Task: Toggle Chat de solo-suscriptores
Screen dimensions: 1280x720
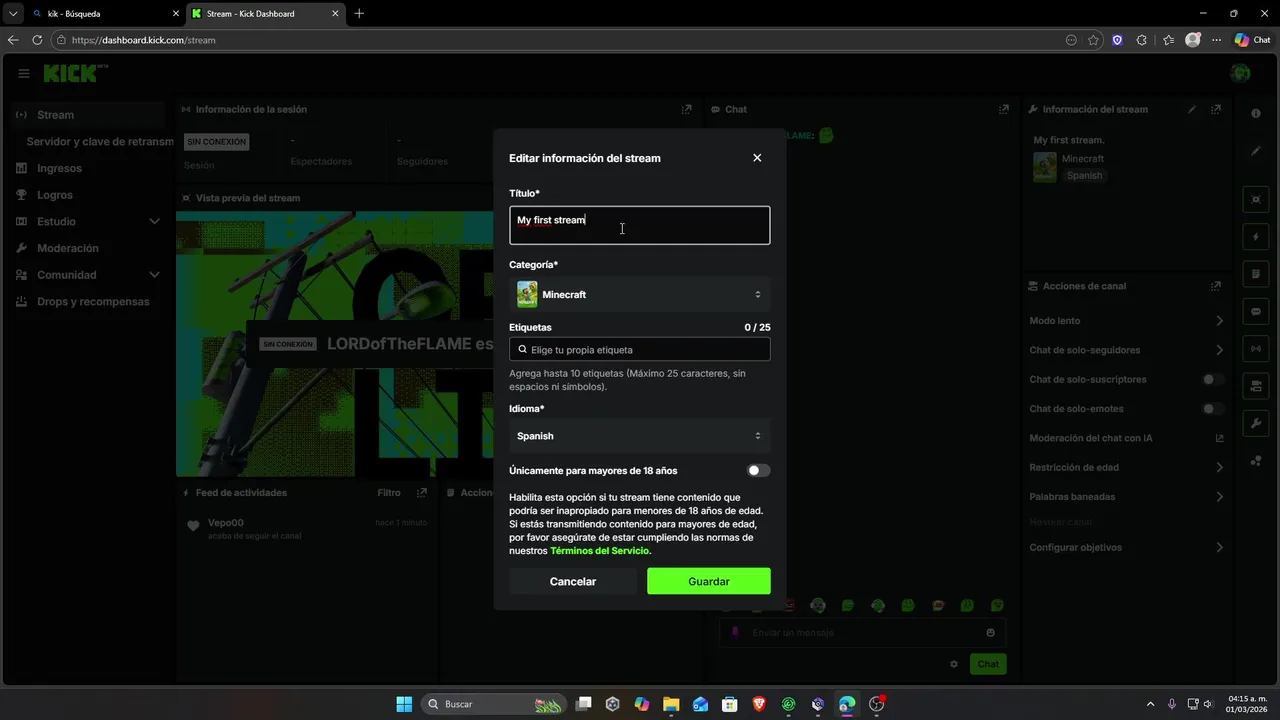Action: click(x=1213, y=380)
